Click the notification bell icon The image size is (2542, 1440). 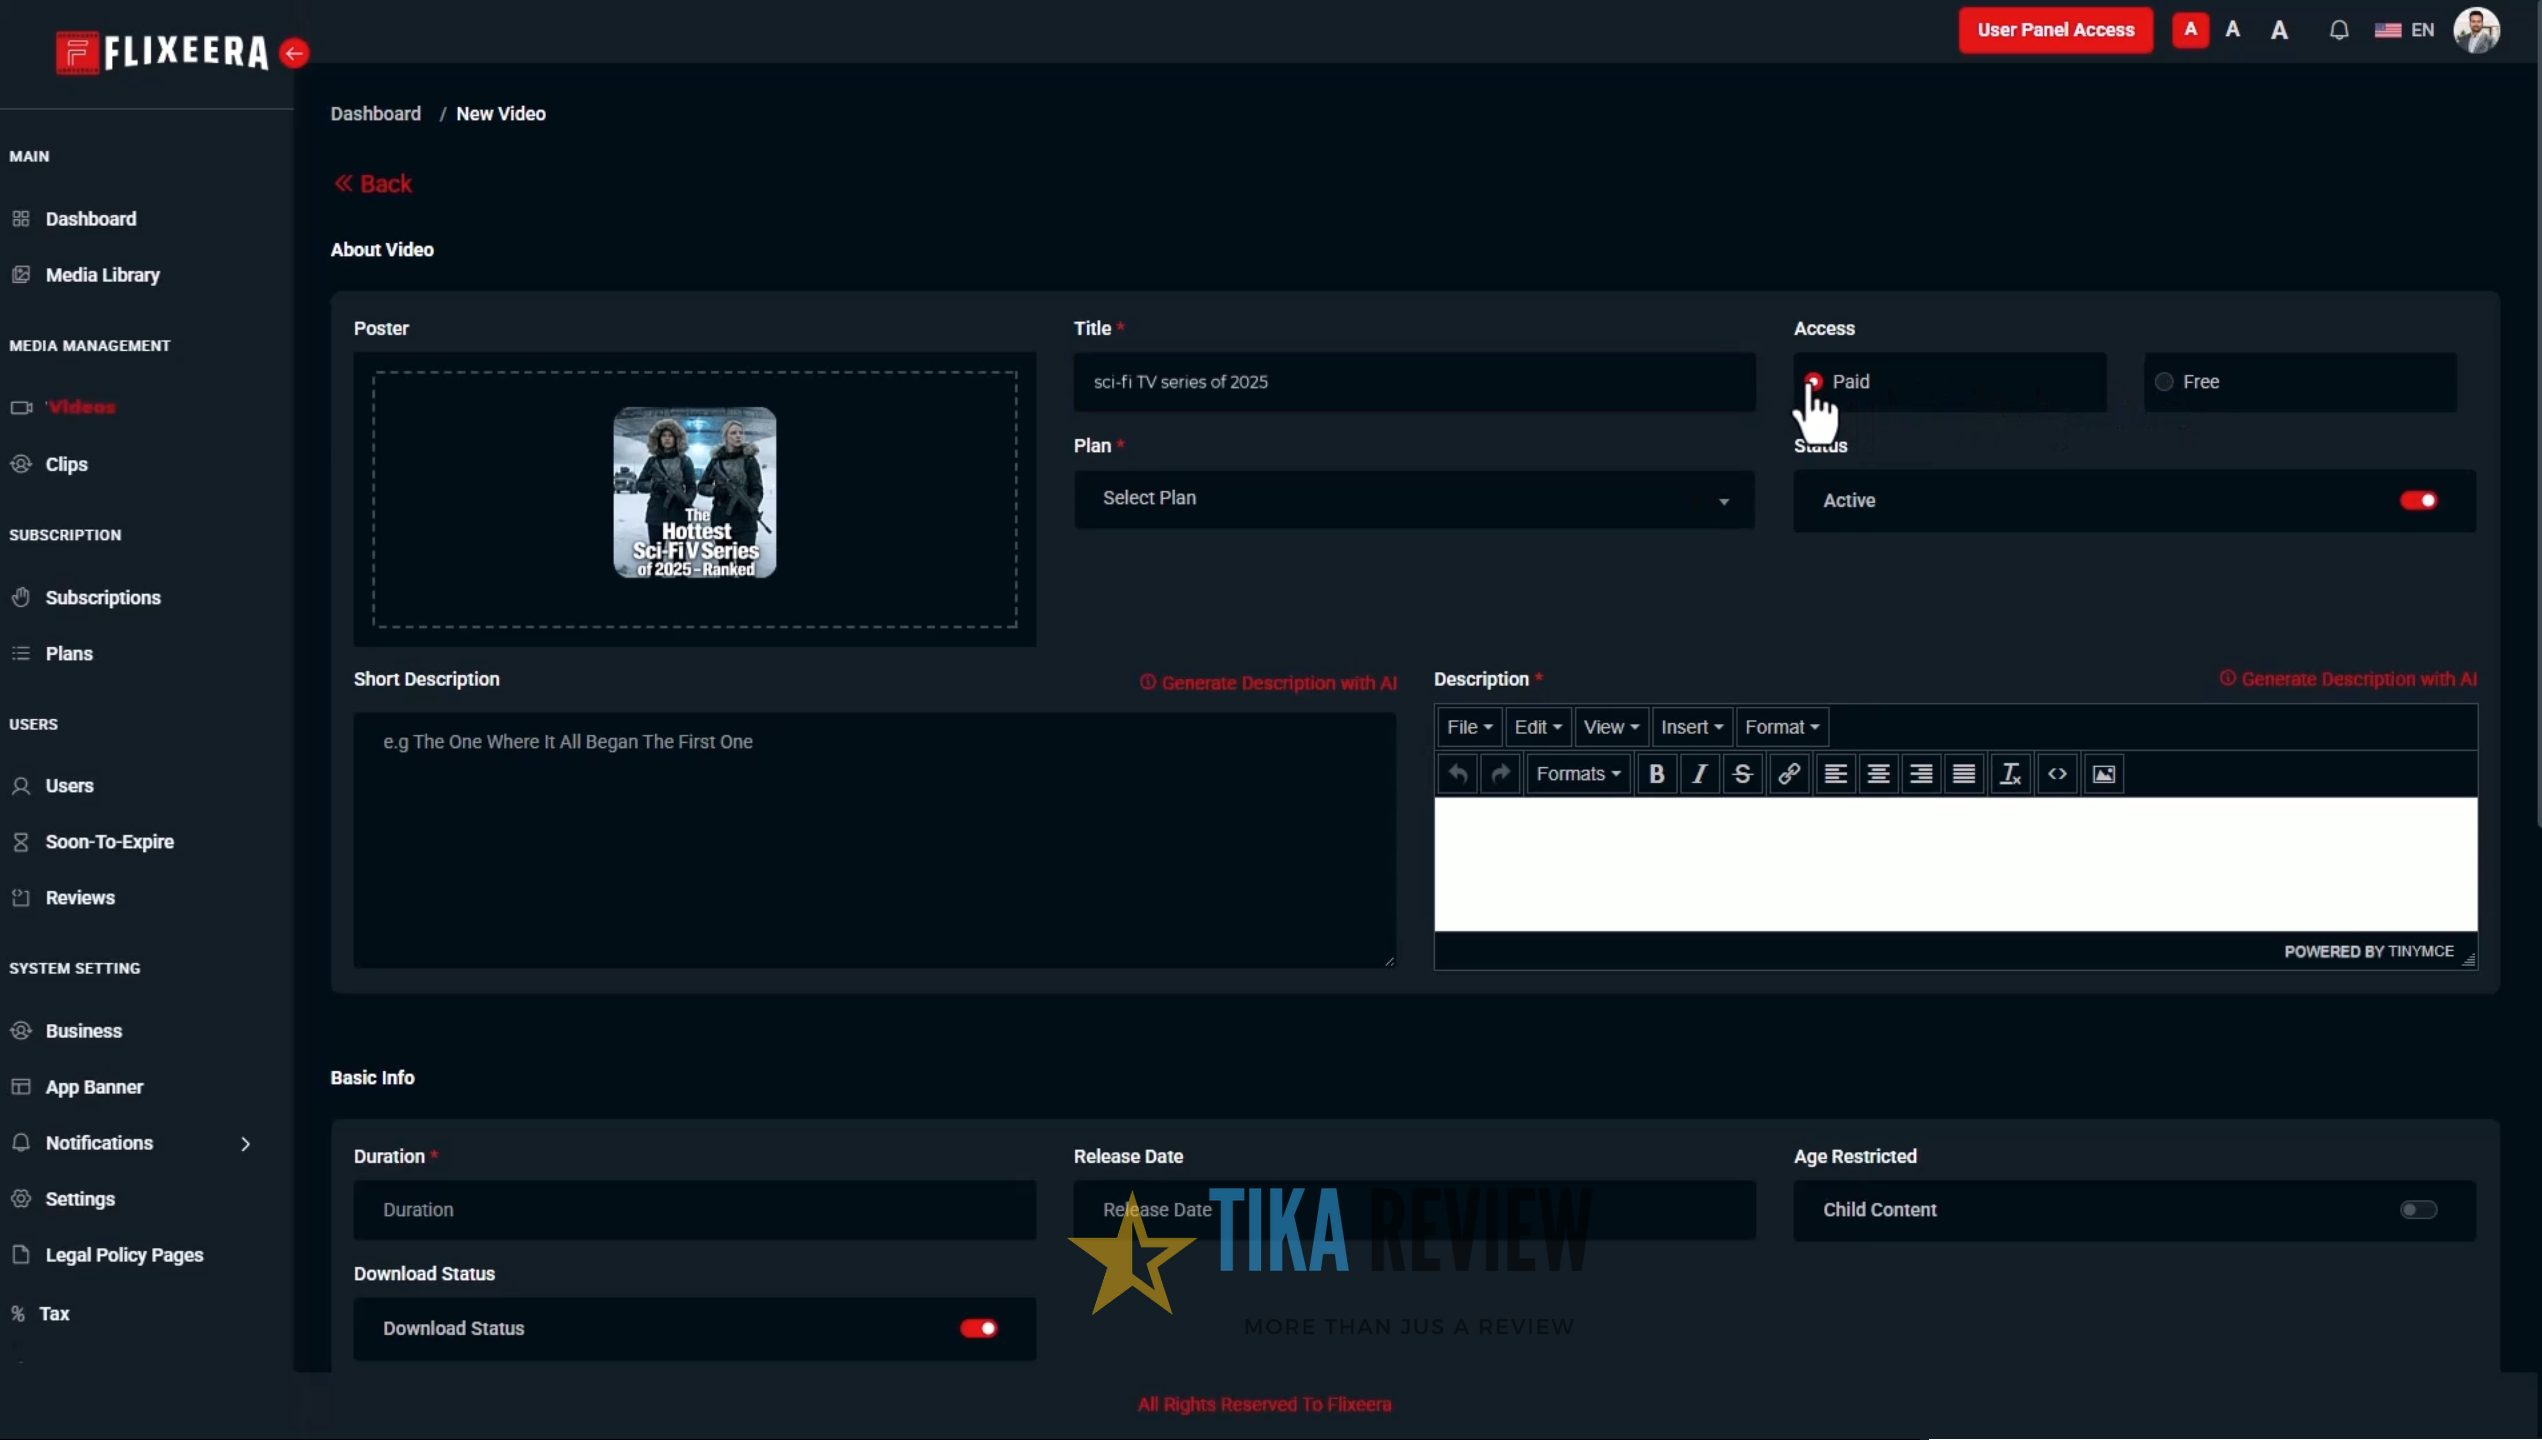click(2339, 29)
